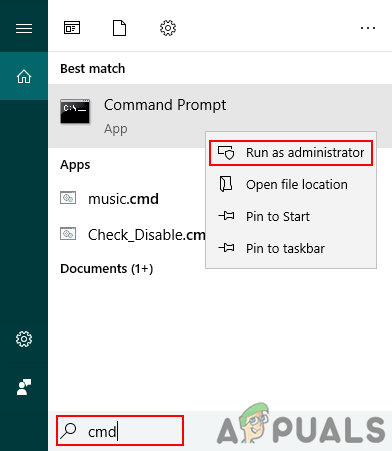Filter results by Apps icon
This screenshot has width=392, height=451.
(x=72, y=28)
